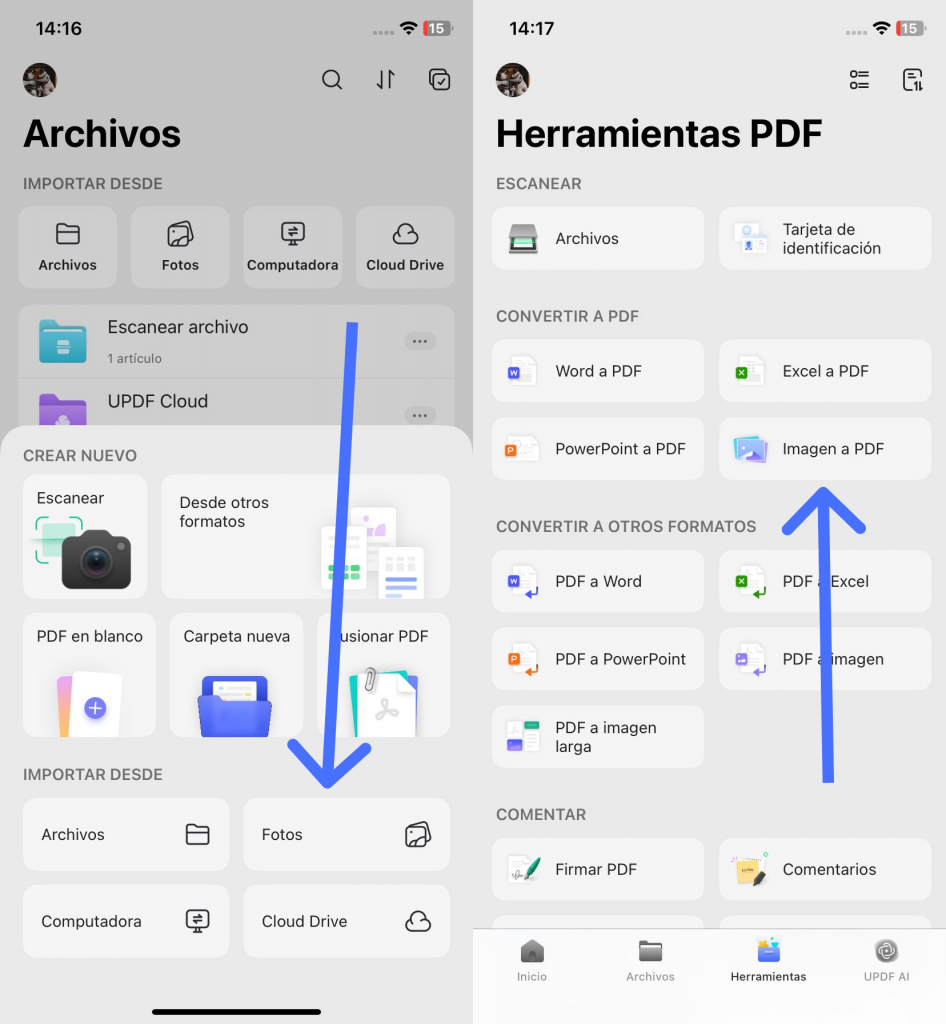
Task: Open the UPDF Cloud folder
Action: click(x=236, y=404)
